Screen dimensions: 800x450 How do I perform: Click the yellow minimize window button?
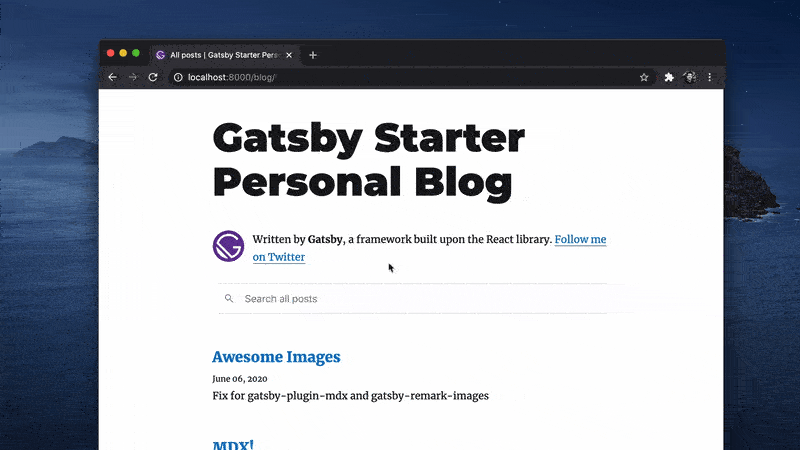[x=123, y=53]
